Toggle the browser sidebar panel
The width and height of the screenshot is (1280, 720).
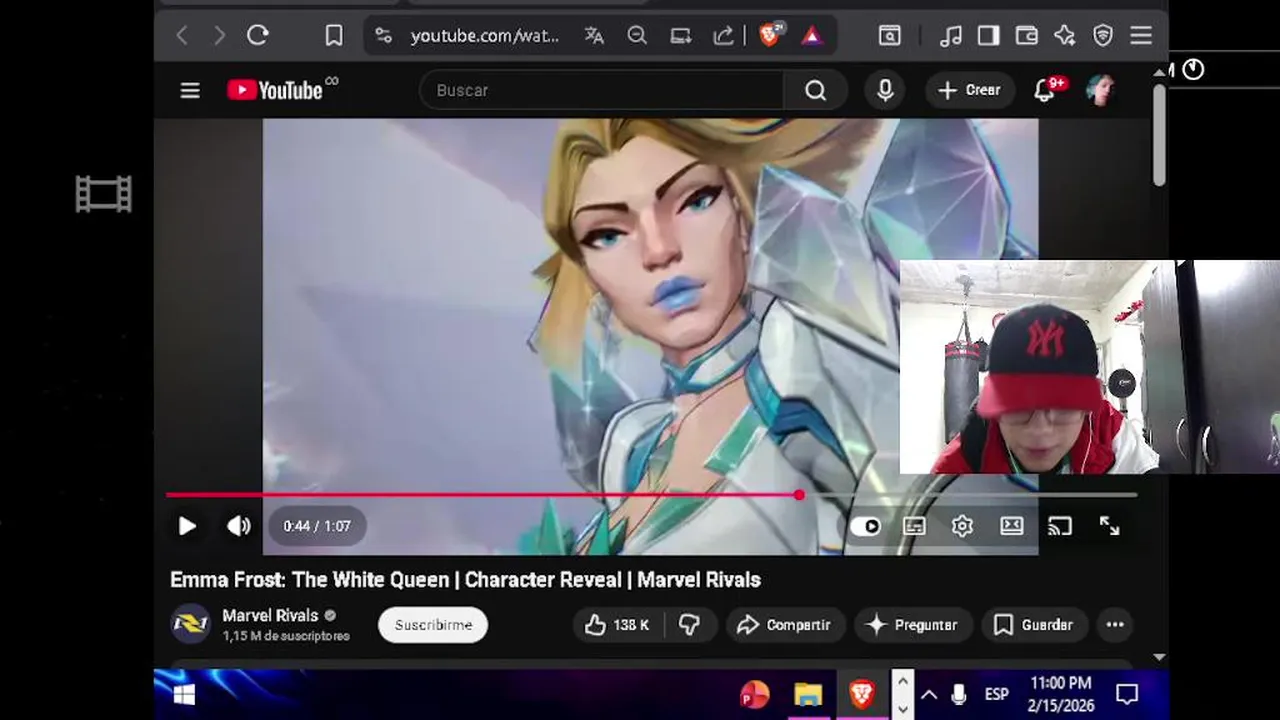coord(989,36)
